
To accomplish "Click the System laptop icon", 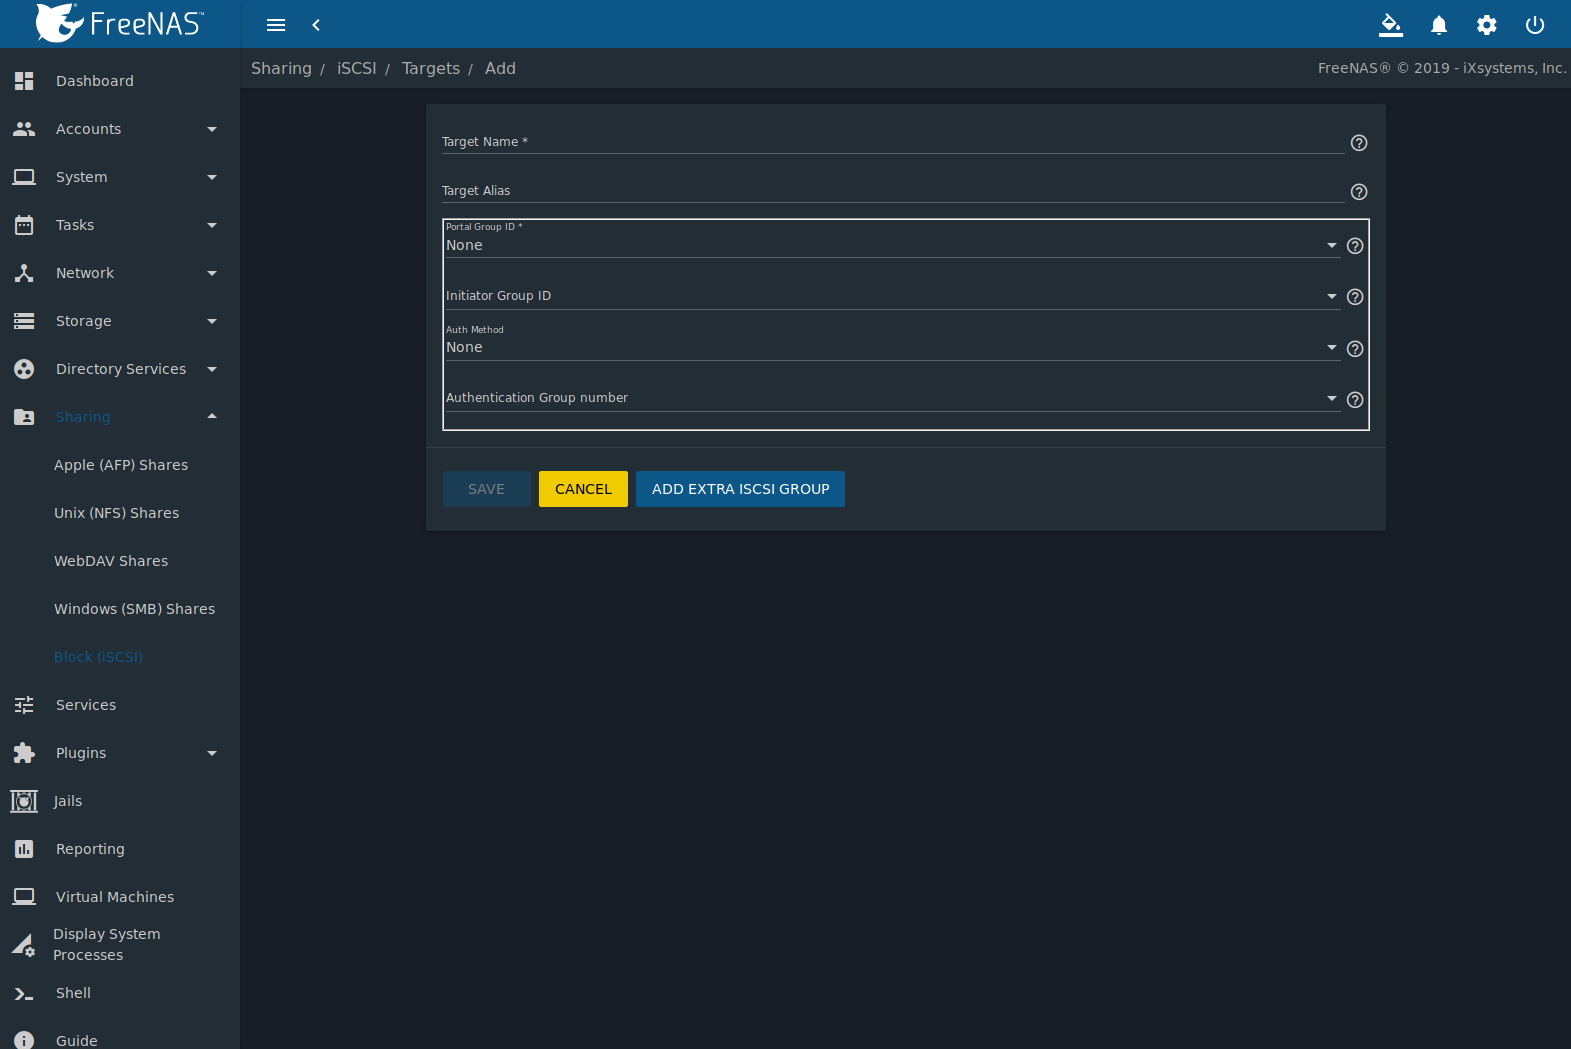I will [x=24, y=177].
